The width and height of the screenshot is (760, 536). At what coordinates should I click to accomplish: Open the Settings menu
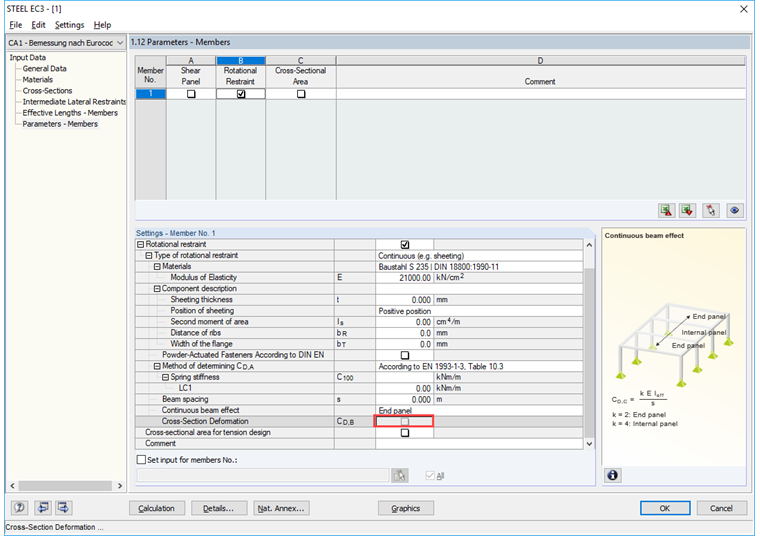[x=69, y=25]
